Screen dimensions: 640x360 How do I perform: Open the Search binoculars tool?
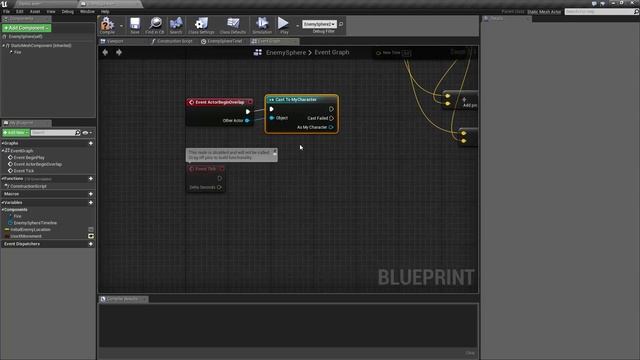pyautogui.click(x=176, y=25)
